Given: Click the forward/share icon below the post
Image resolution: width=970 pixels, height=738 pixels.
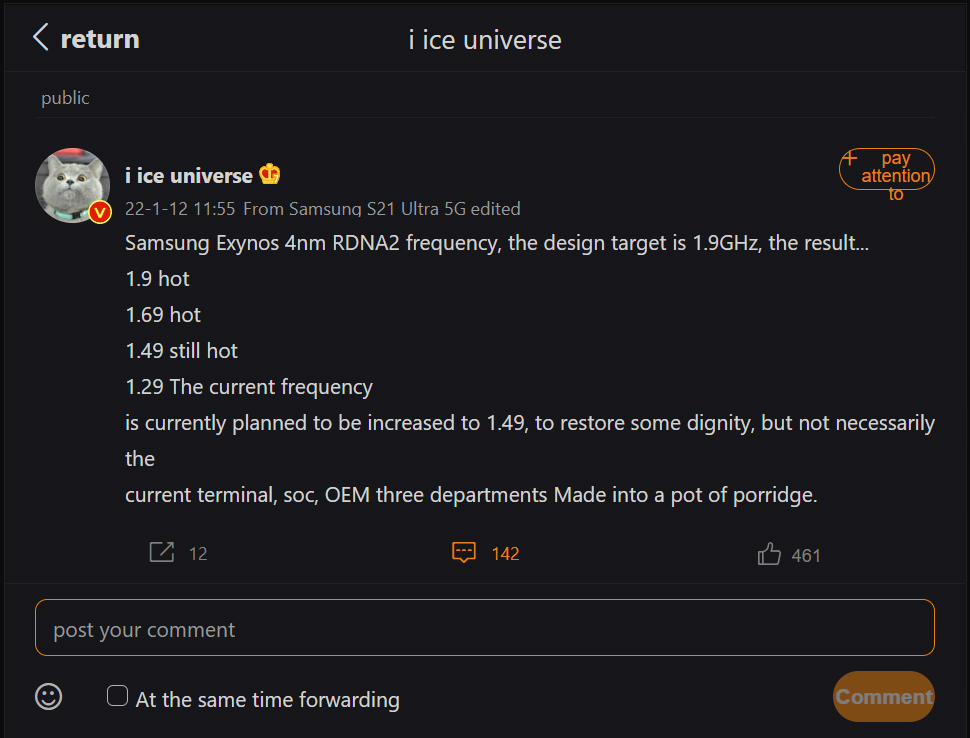Looking at the screenshot, I should tap(161, 552).
